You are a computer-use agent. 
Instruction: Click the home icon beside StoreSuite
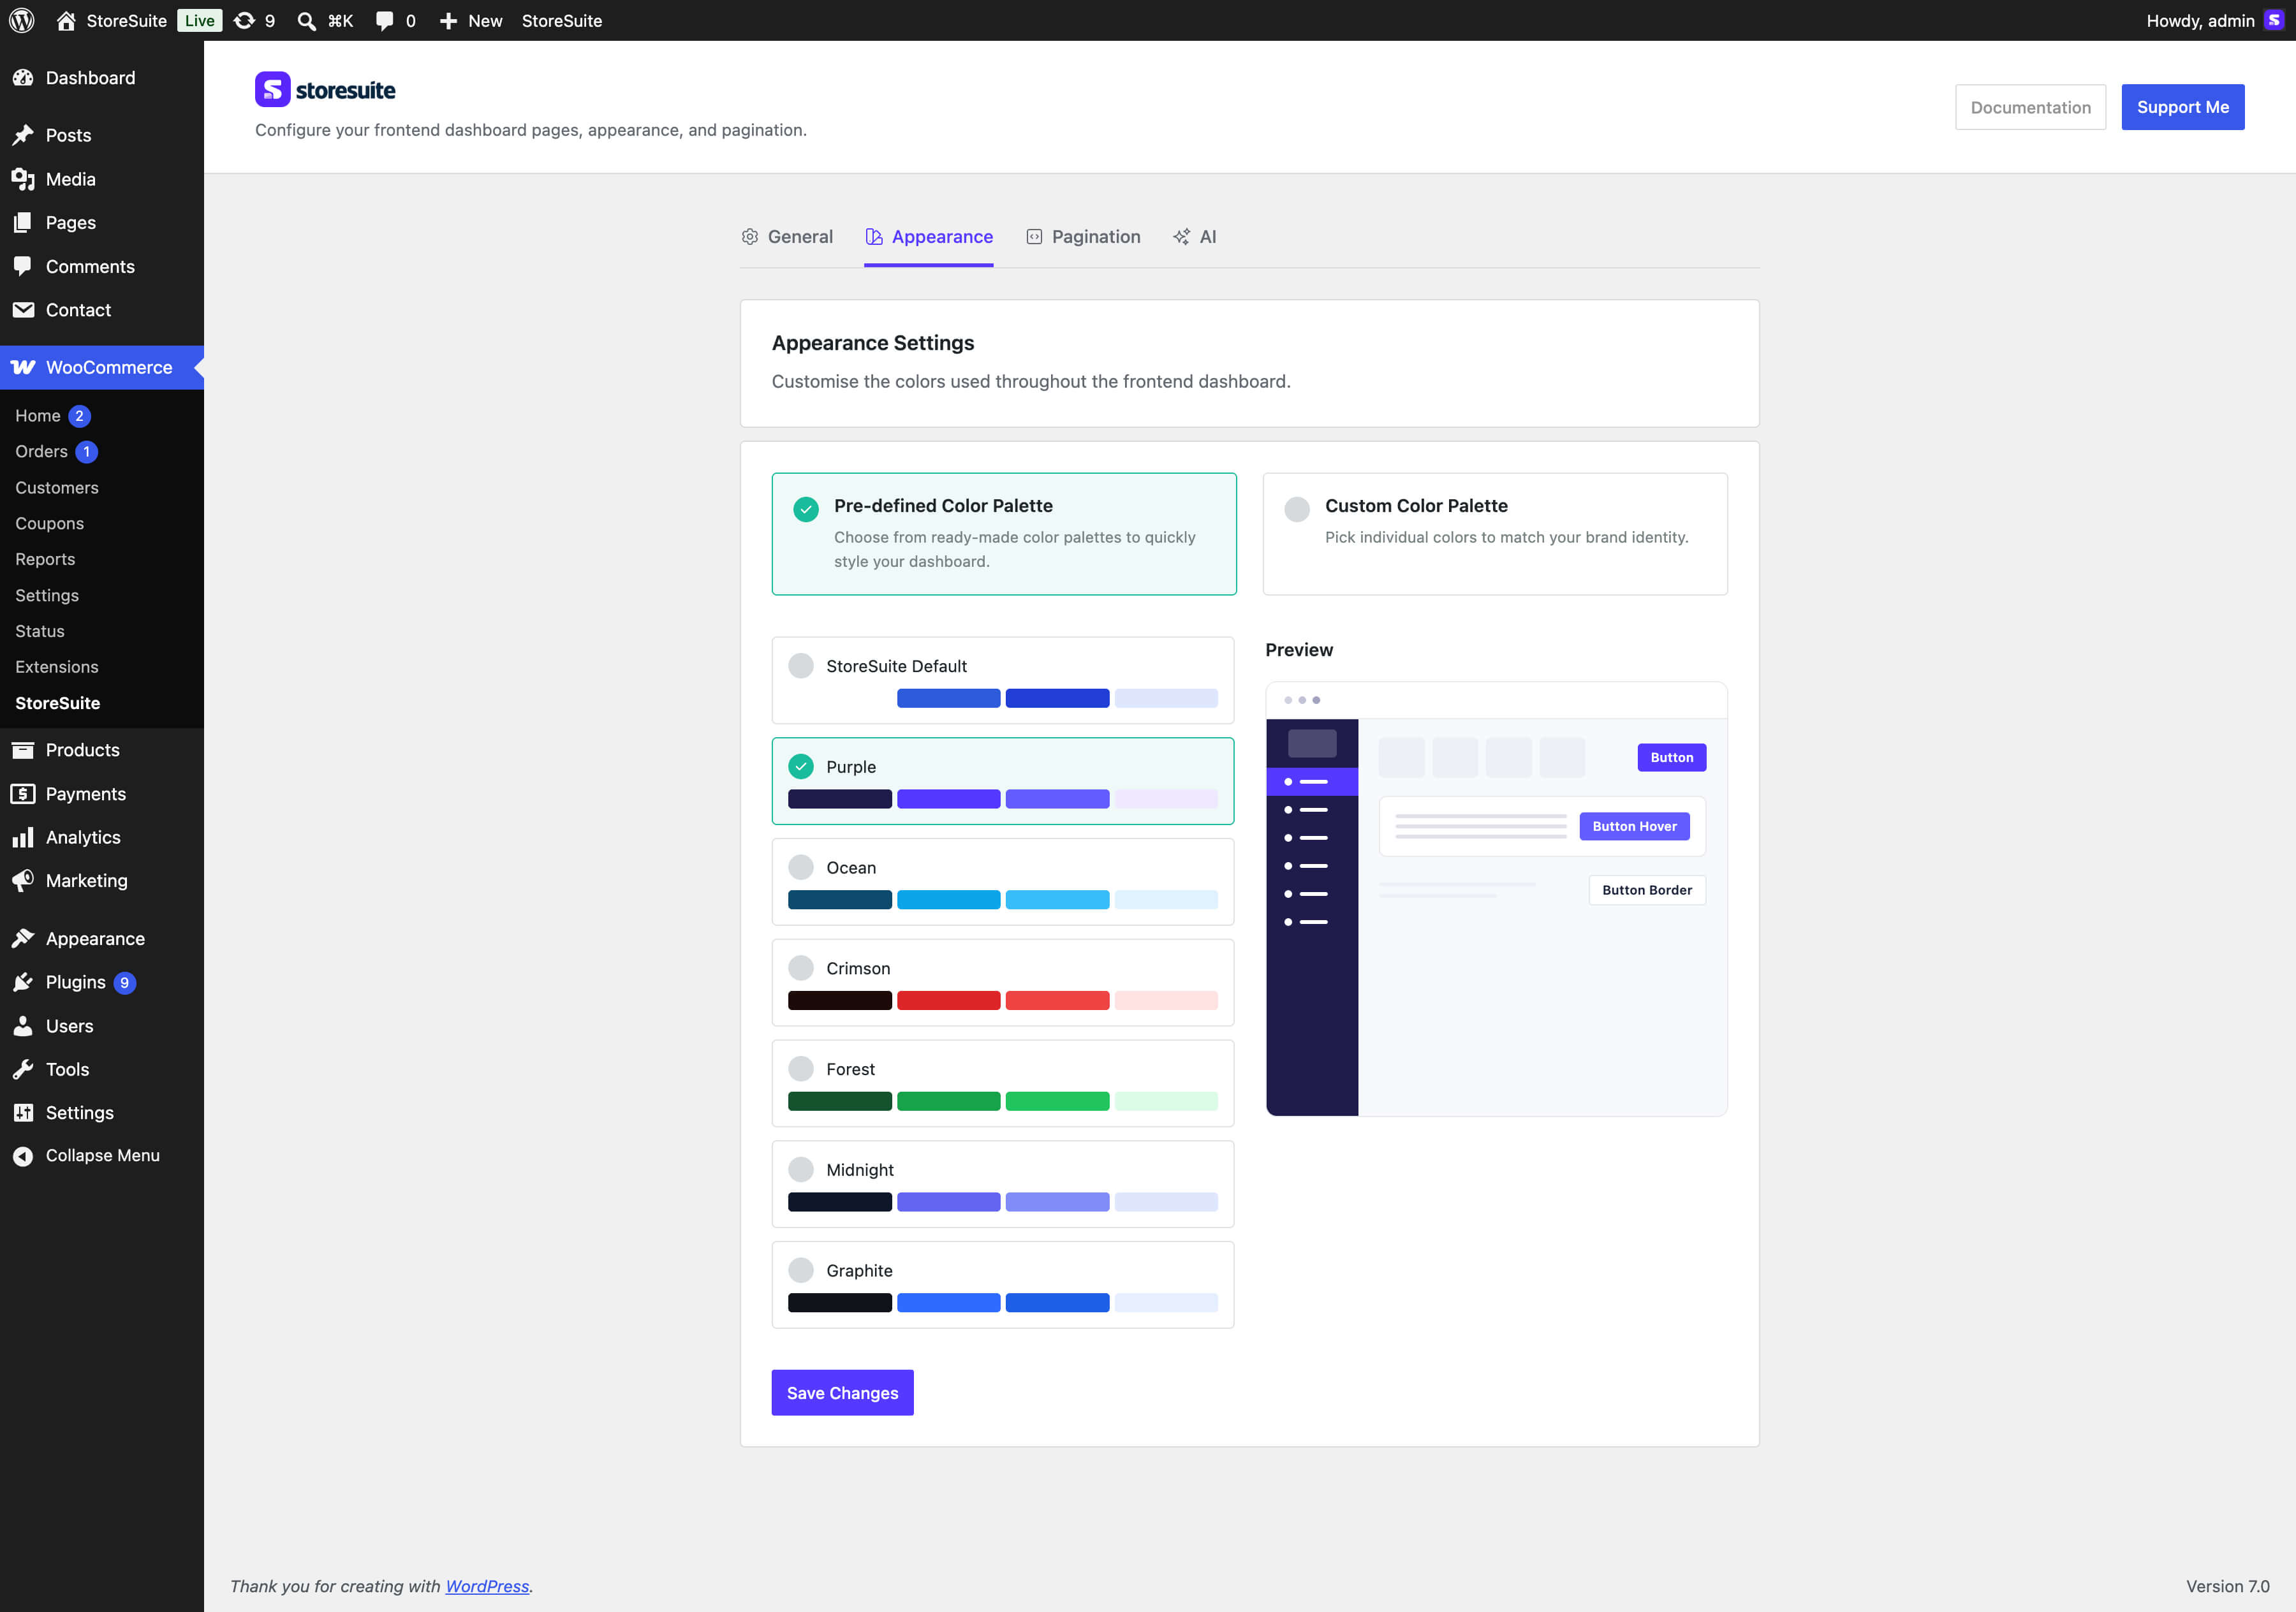tap(66, 20)
